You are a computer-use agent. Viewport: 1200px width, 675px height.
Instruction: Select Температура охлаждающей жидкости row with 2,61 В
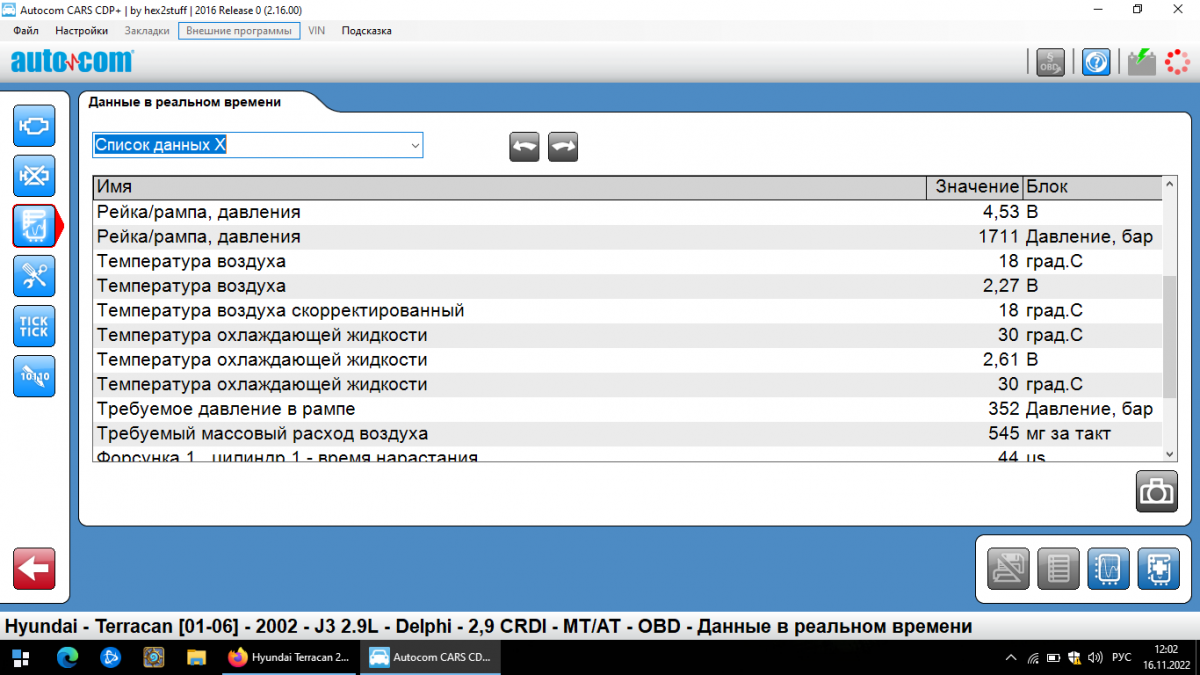coord(628,359)
